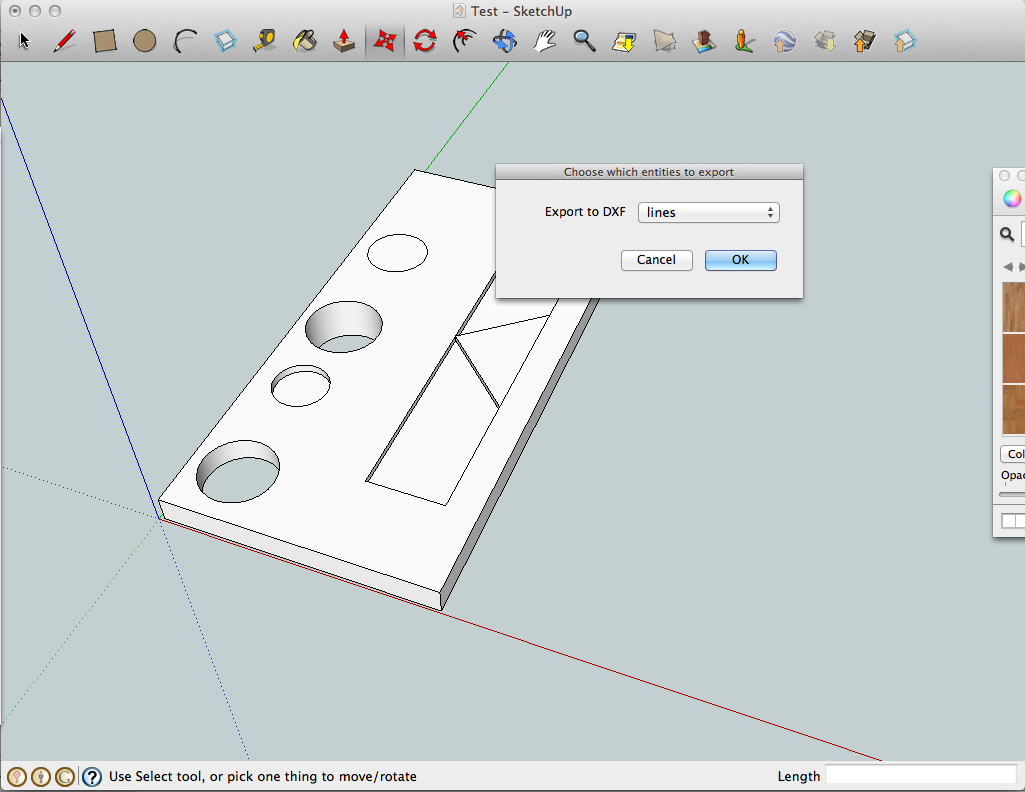Open Help via the question mark icon
This screenshot has width=1025, height=792.
91,776
